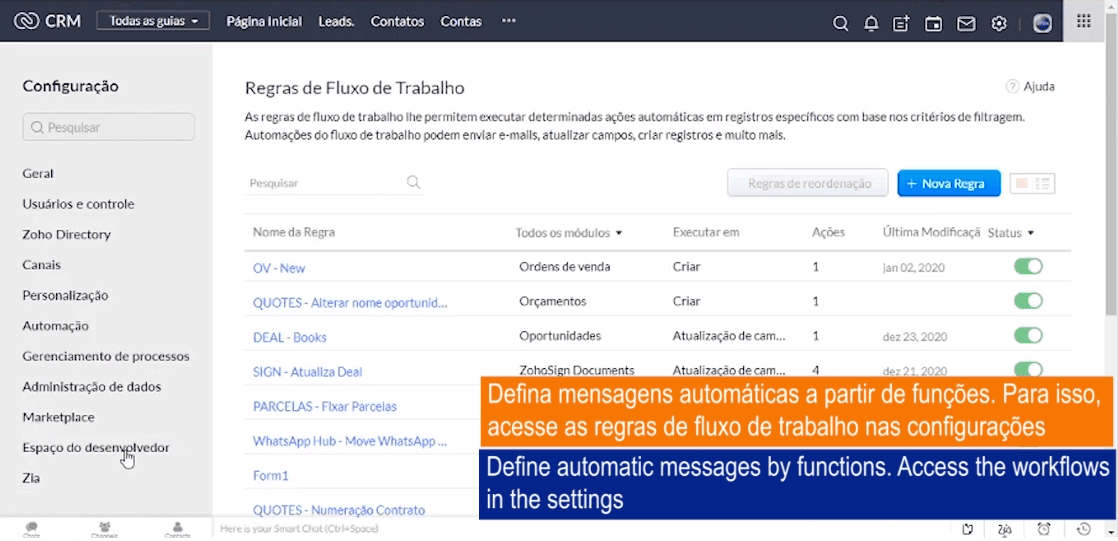Open the Ajuda help link

click(1031, 87)
